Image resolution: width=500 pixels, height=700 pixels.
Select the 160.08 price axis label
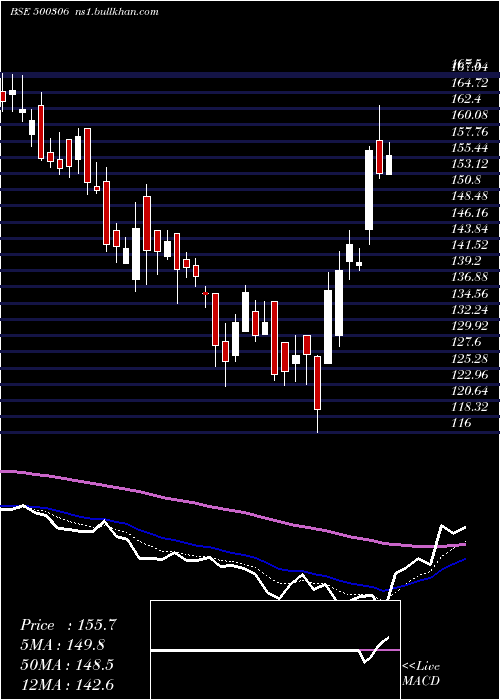tap(470, 115)
